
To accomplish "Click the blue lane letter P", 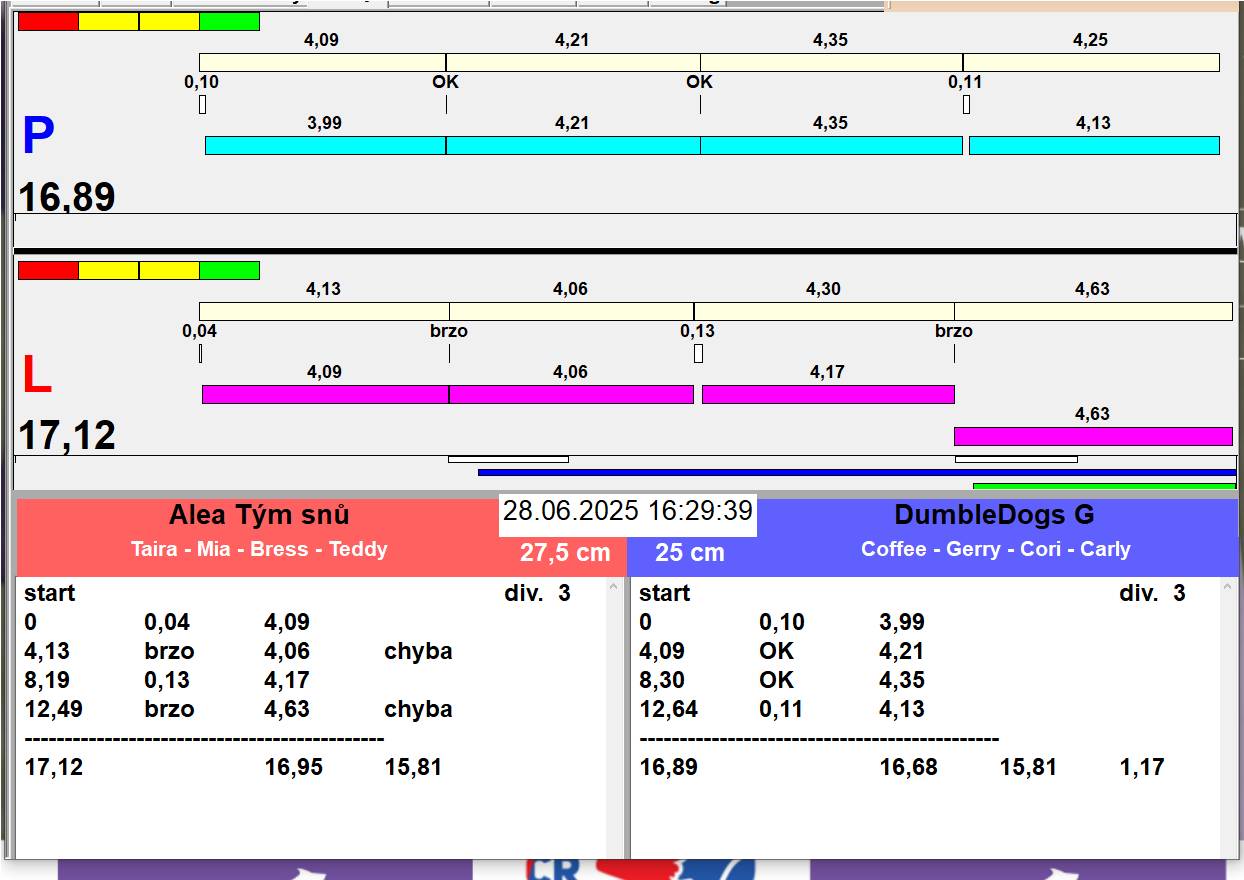I will point(37,136).
